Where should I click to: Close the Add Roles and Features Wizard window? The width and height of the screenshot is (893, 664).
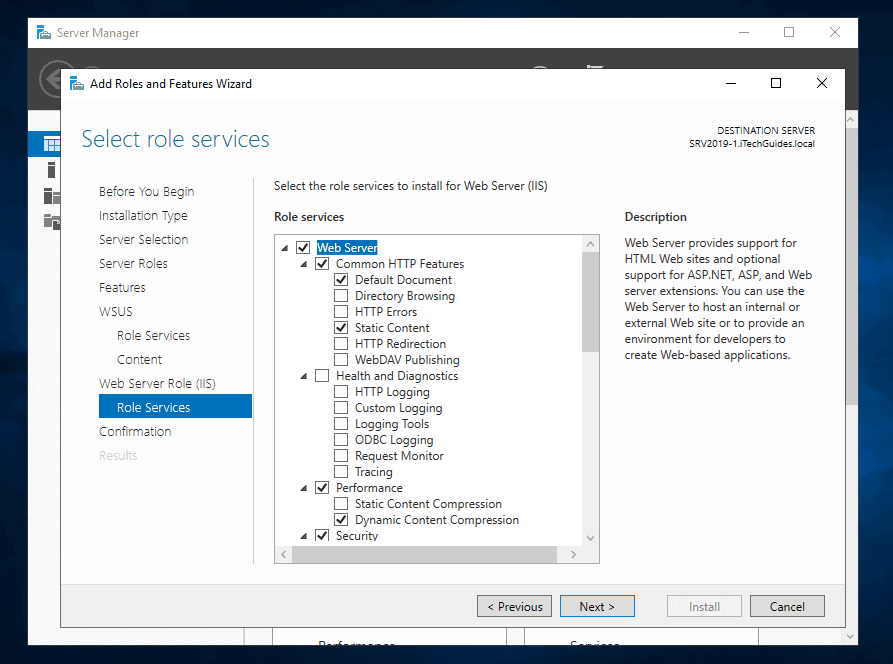click(822, 83)
